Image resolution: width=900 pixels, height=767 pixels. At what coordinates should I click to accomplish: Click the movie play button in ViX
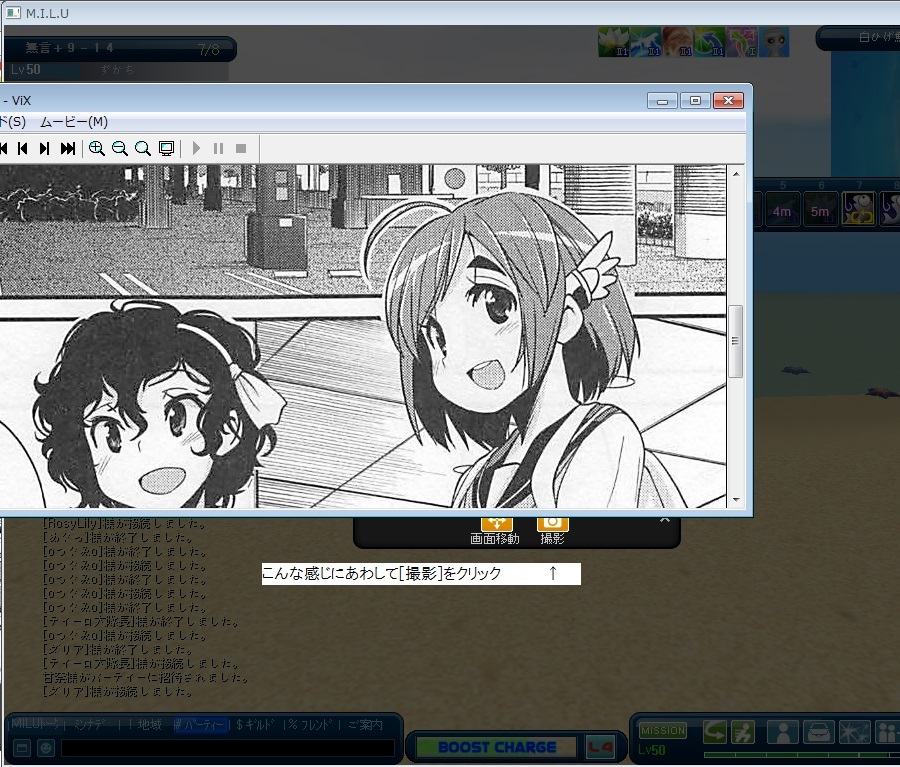pos(196,149)
